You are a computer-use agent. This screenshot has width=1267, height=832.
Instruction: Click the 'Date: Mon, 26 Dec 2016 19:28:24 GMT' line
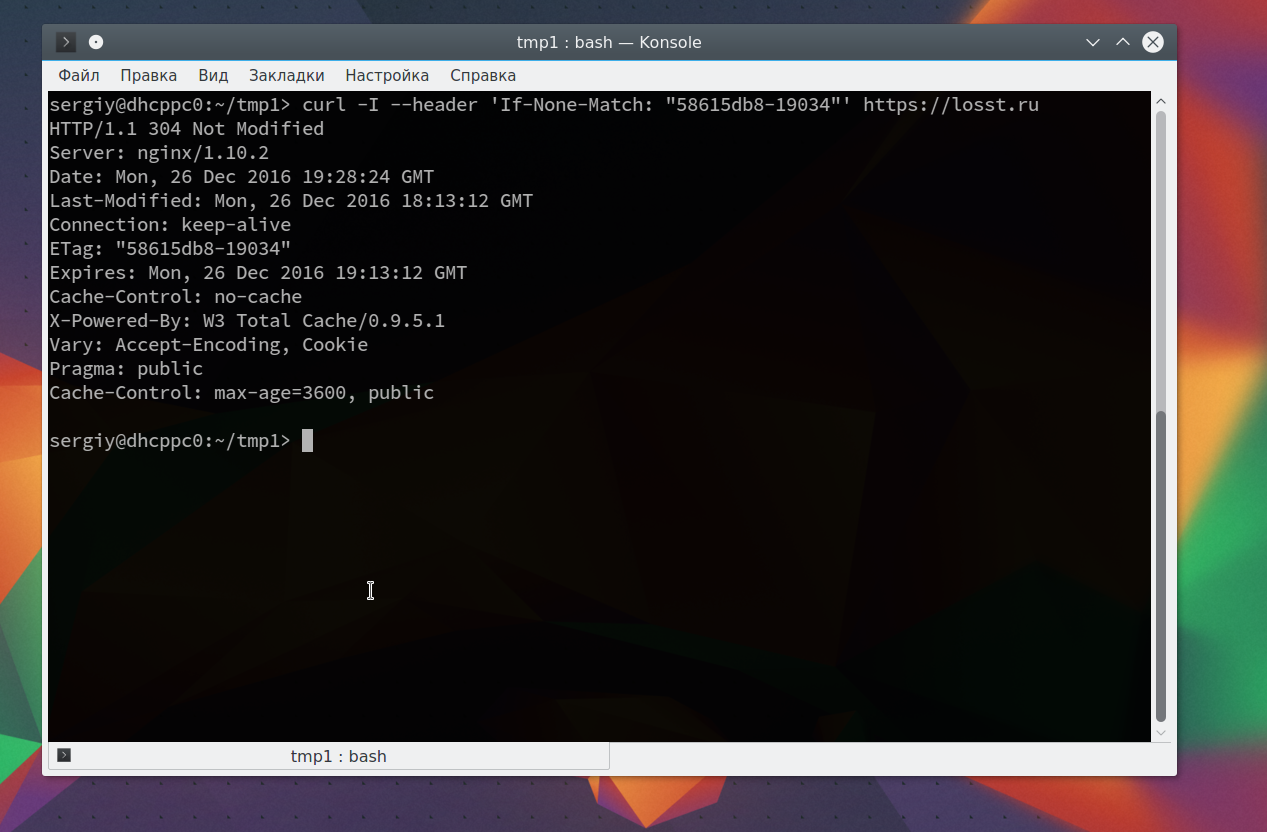pos(242,177)
